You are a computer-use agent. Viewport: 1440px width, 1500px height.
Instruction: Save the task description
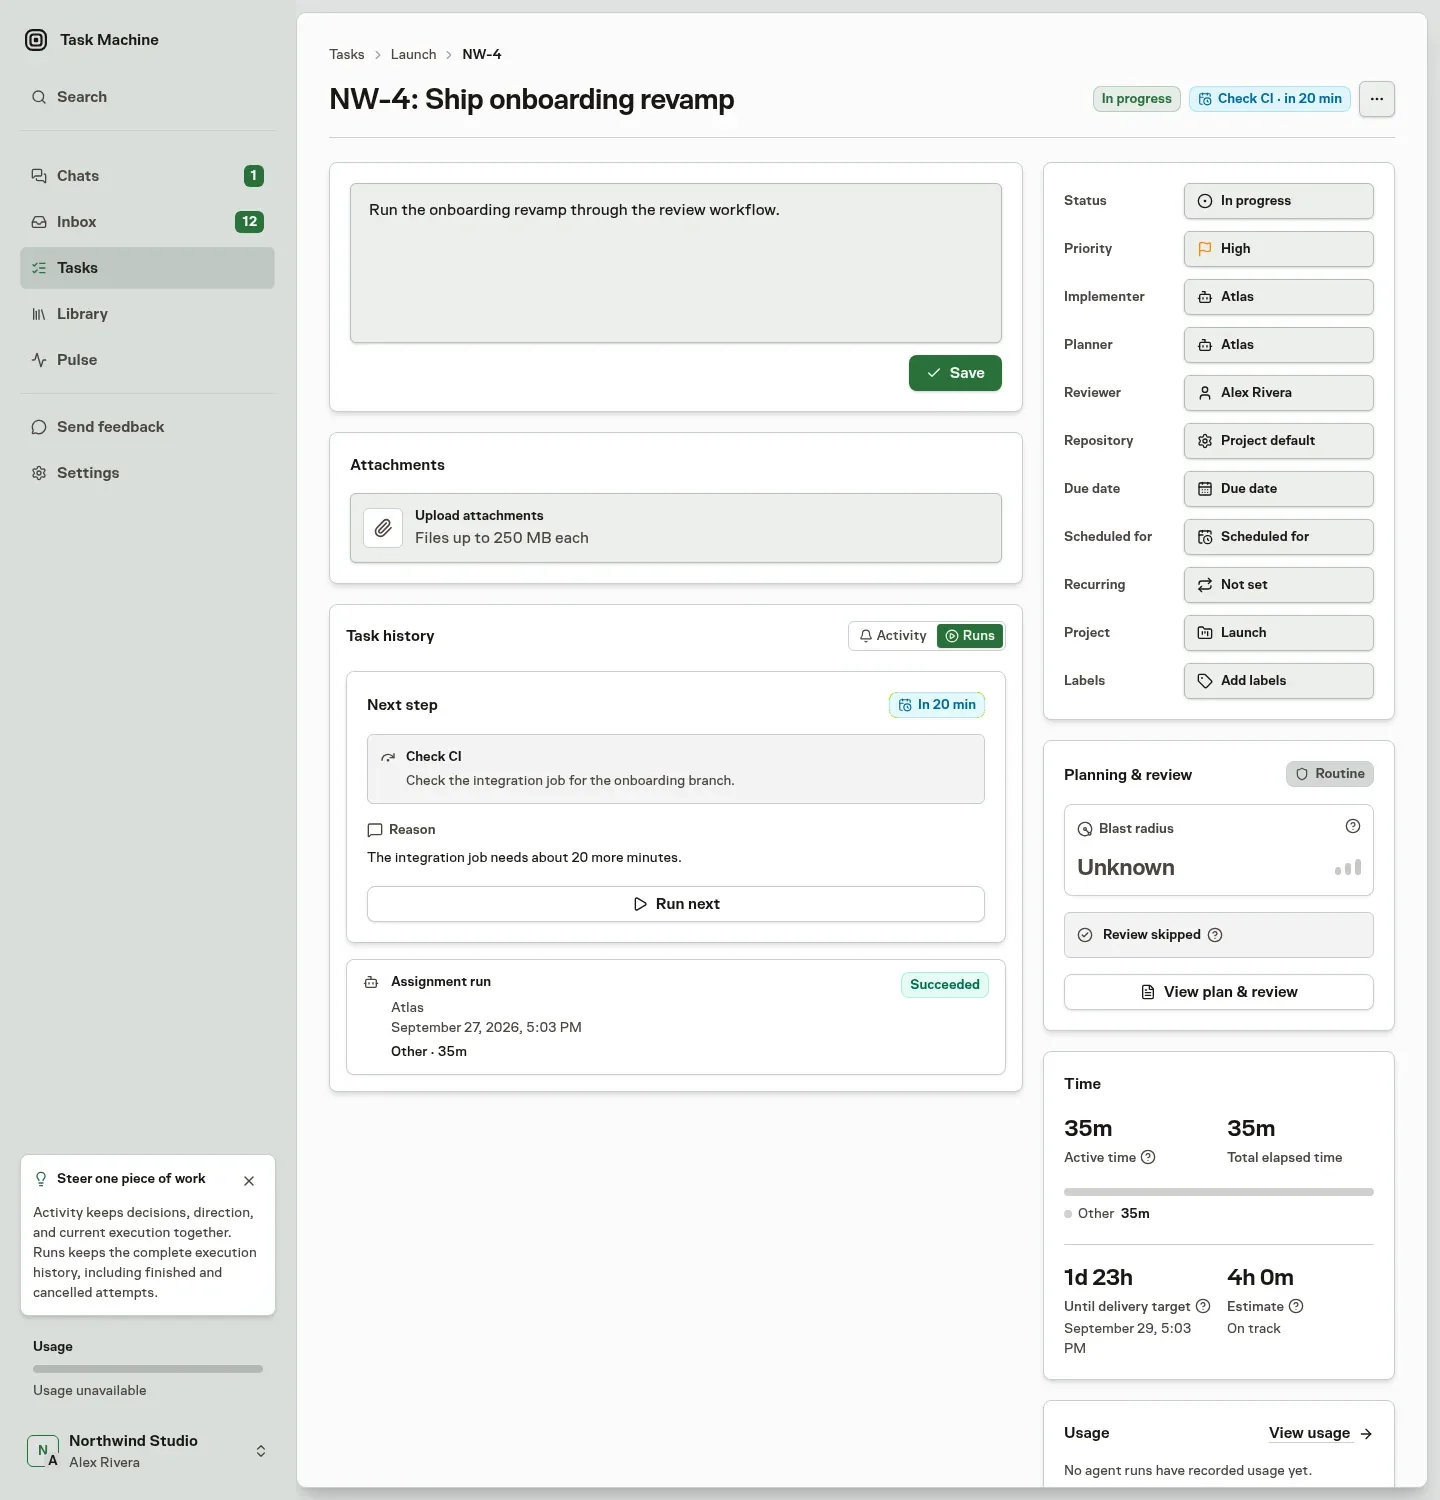tap(955, 373)
